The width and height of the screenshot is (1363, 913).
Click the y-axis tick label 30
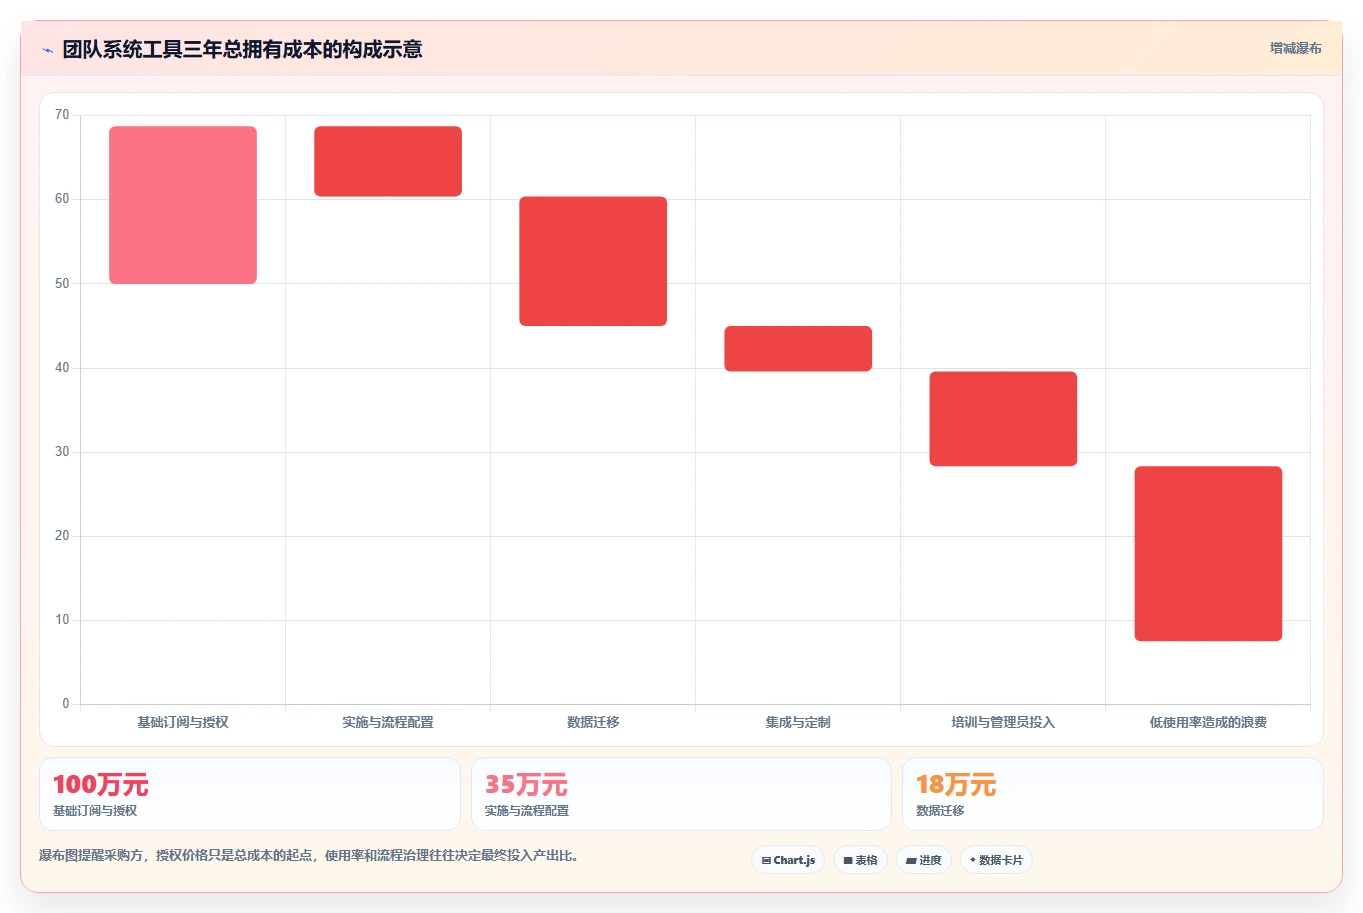point(62,452)
